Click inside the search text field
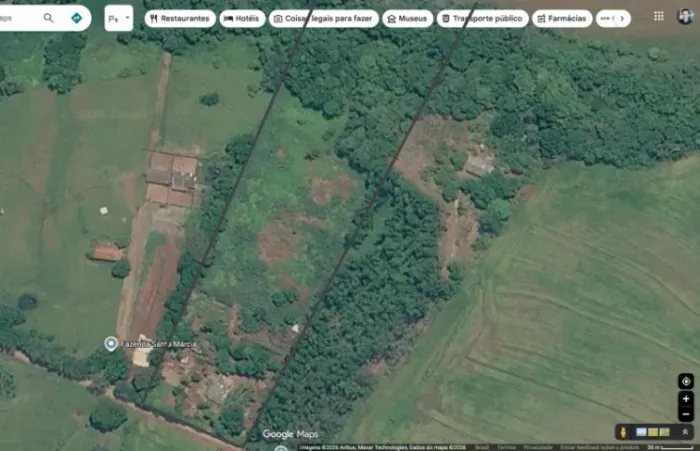Screen dimensions: 700x451 coord(18,18)
